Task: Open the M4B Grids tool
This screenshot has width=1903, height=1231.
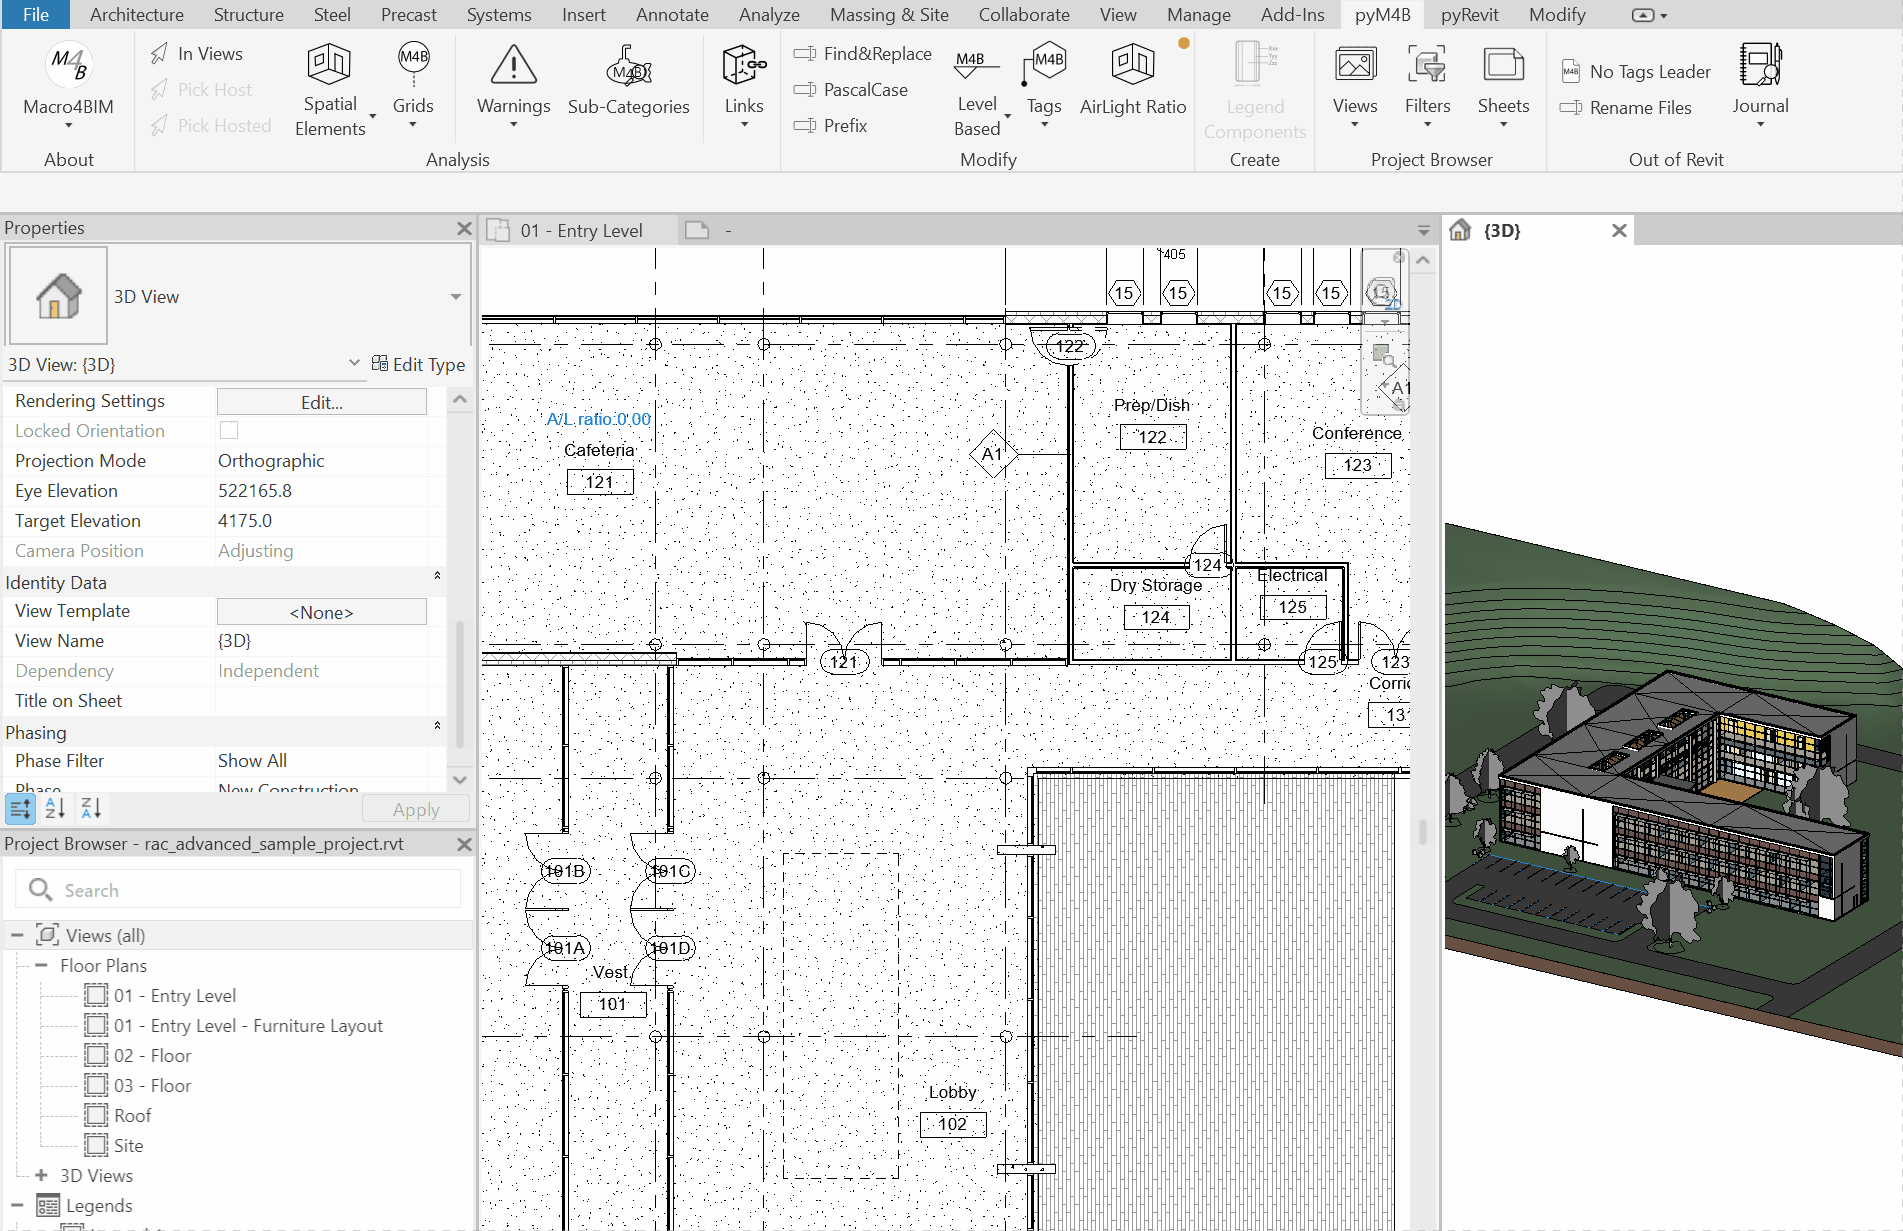Action: (413, 85)
